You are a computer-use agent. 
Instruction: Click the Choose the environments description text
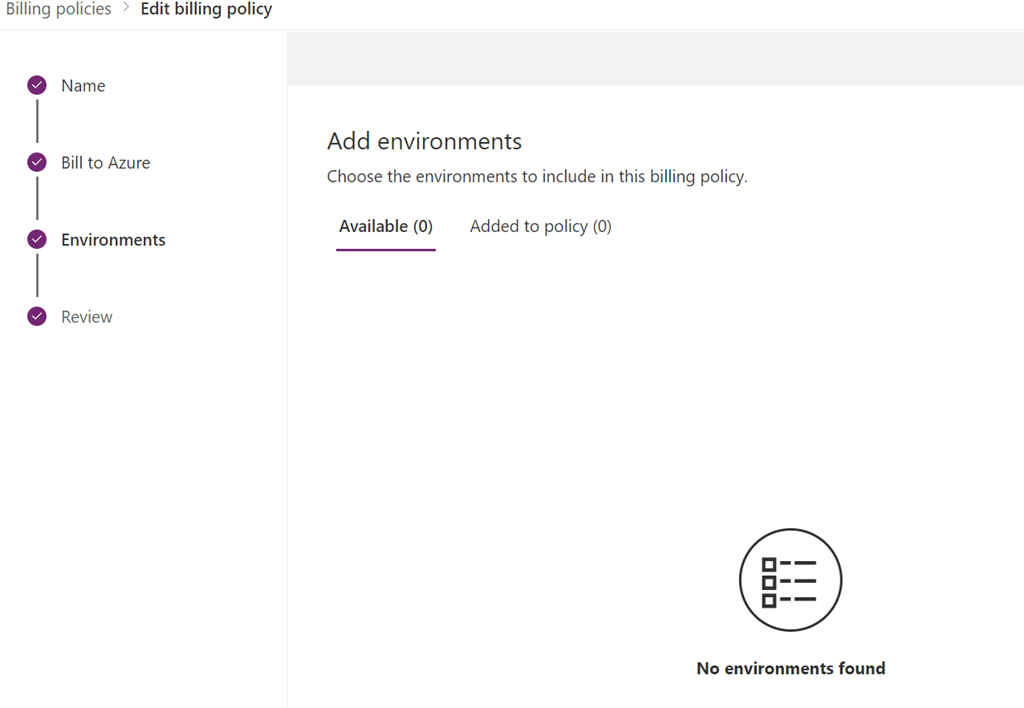click(x=537, y=177)
